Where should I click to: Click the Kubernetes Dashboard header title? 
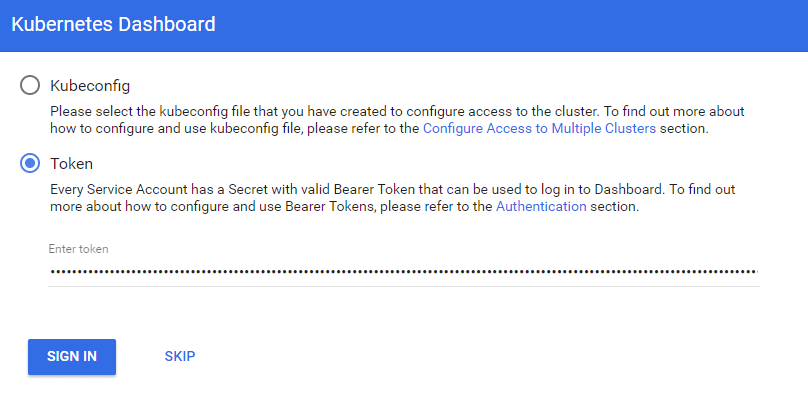point(113,24)
